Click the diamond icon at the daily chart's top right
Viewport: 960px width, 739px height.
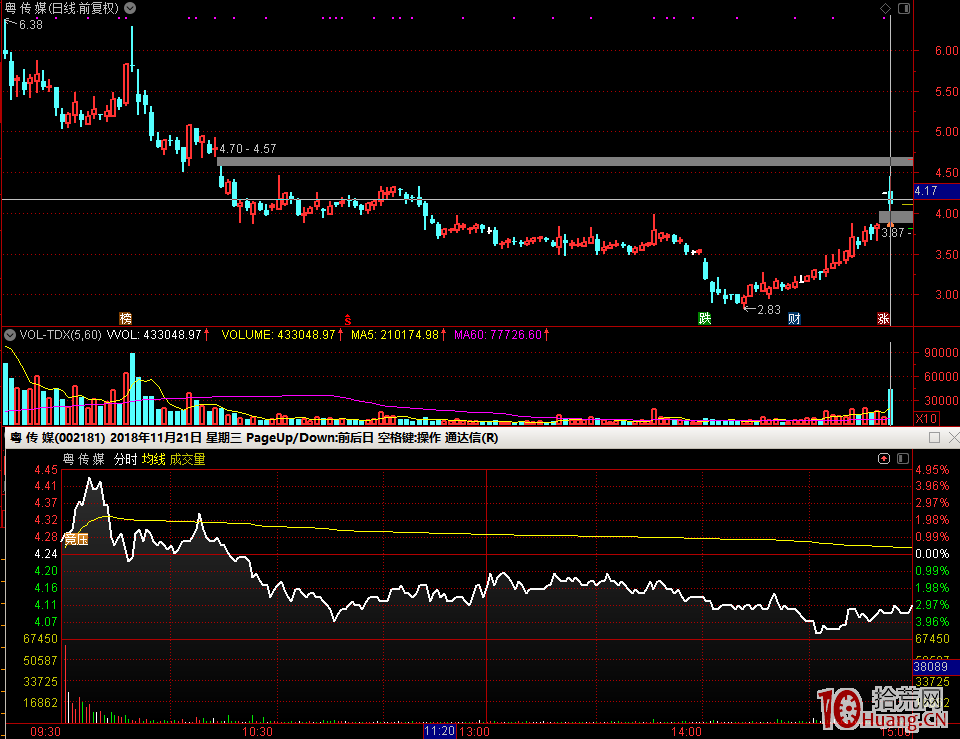[885, 8]
